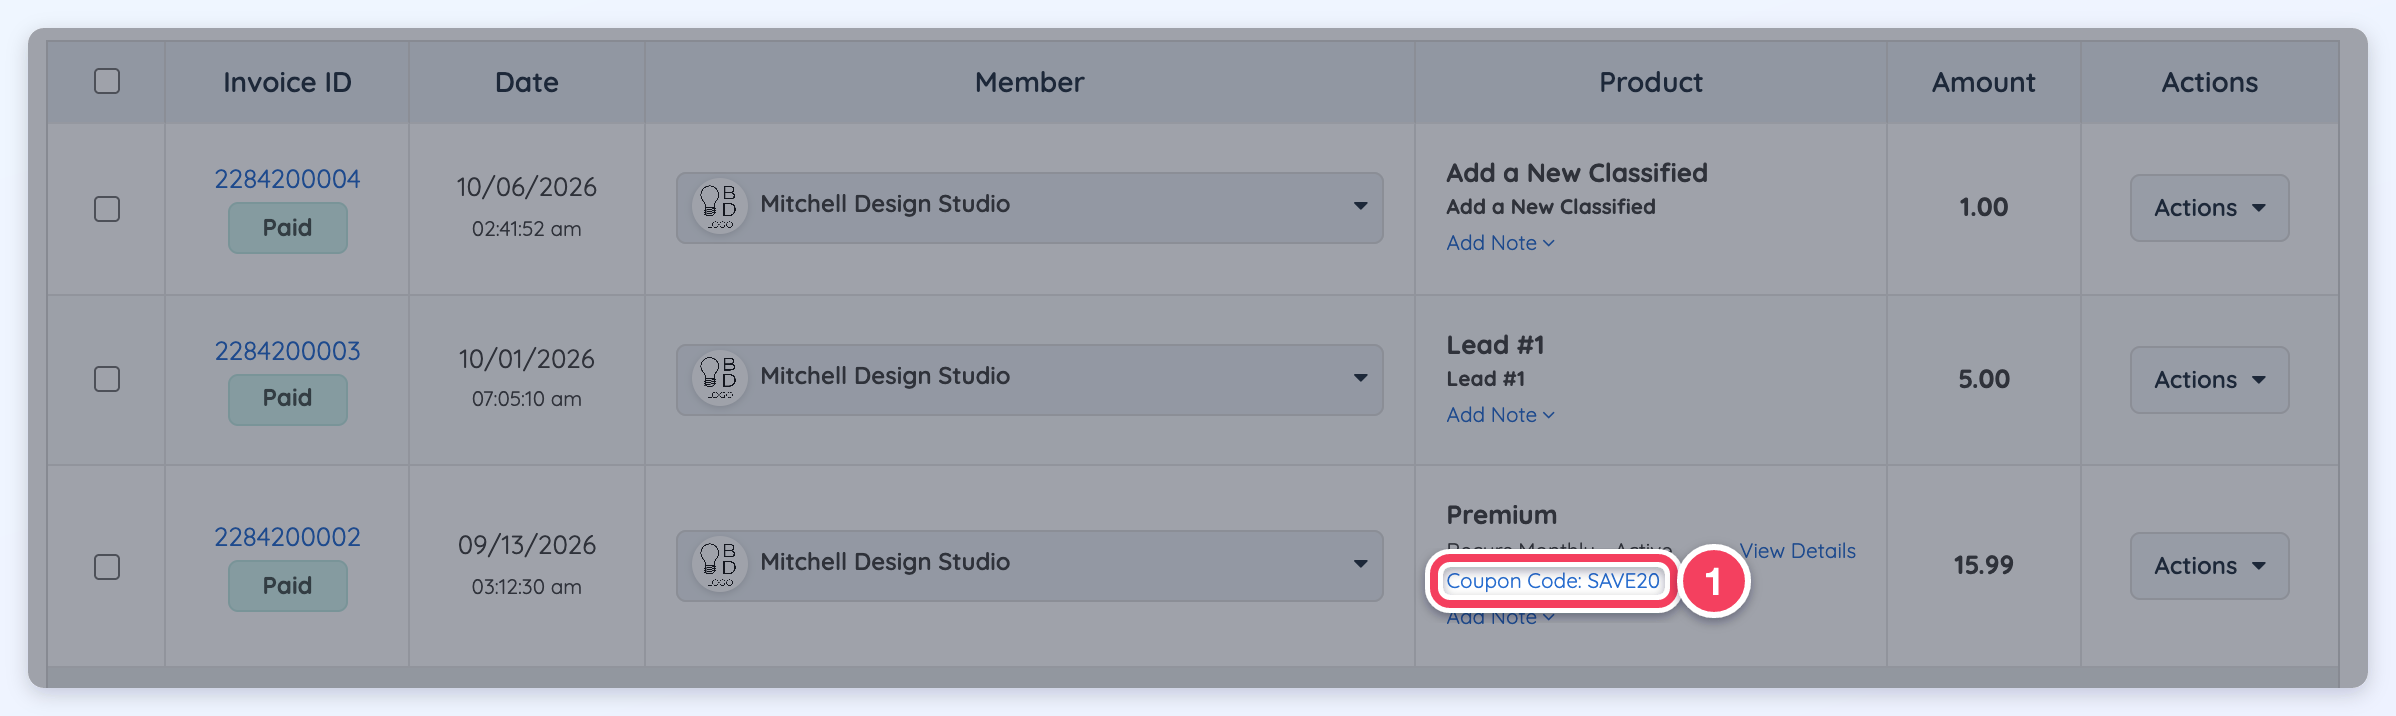
Task: Expand Add Note under Lead #1
Action: [1500, 415]
